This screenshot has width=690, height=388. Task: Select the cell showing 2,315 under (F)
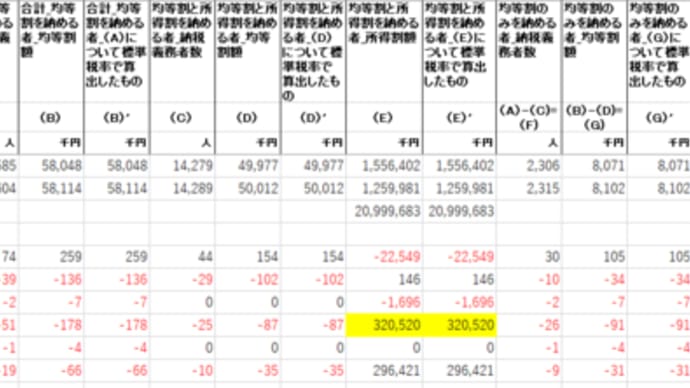coord(529,189)
